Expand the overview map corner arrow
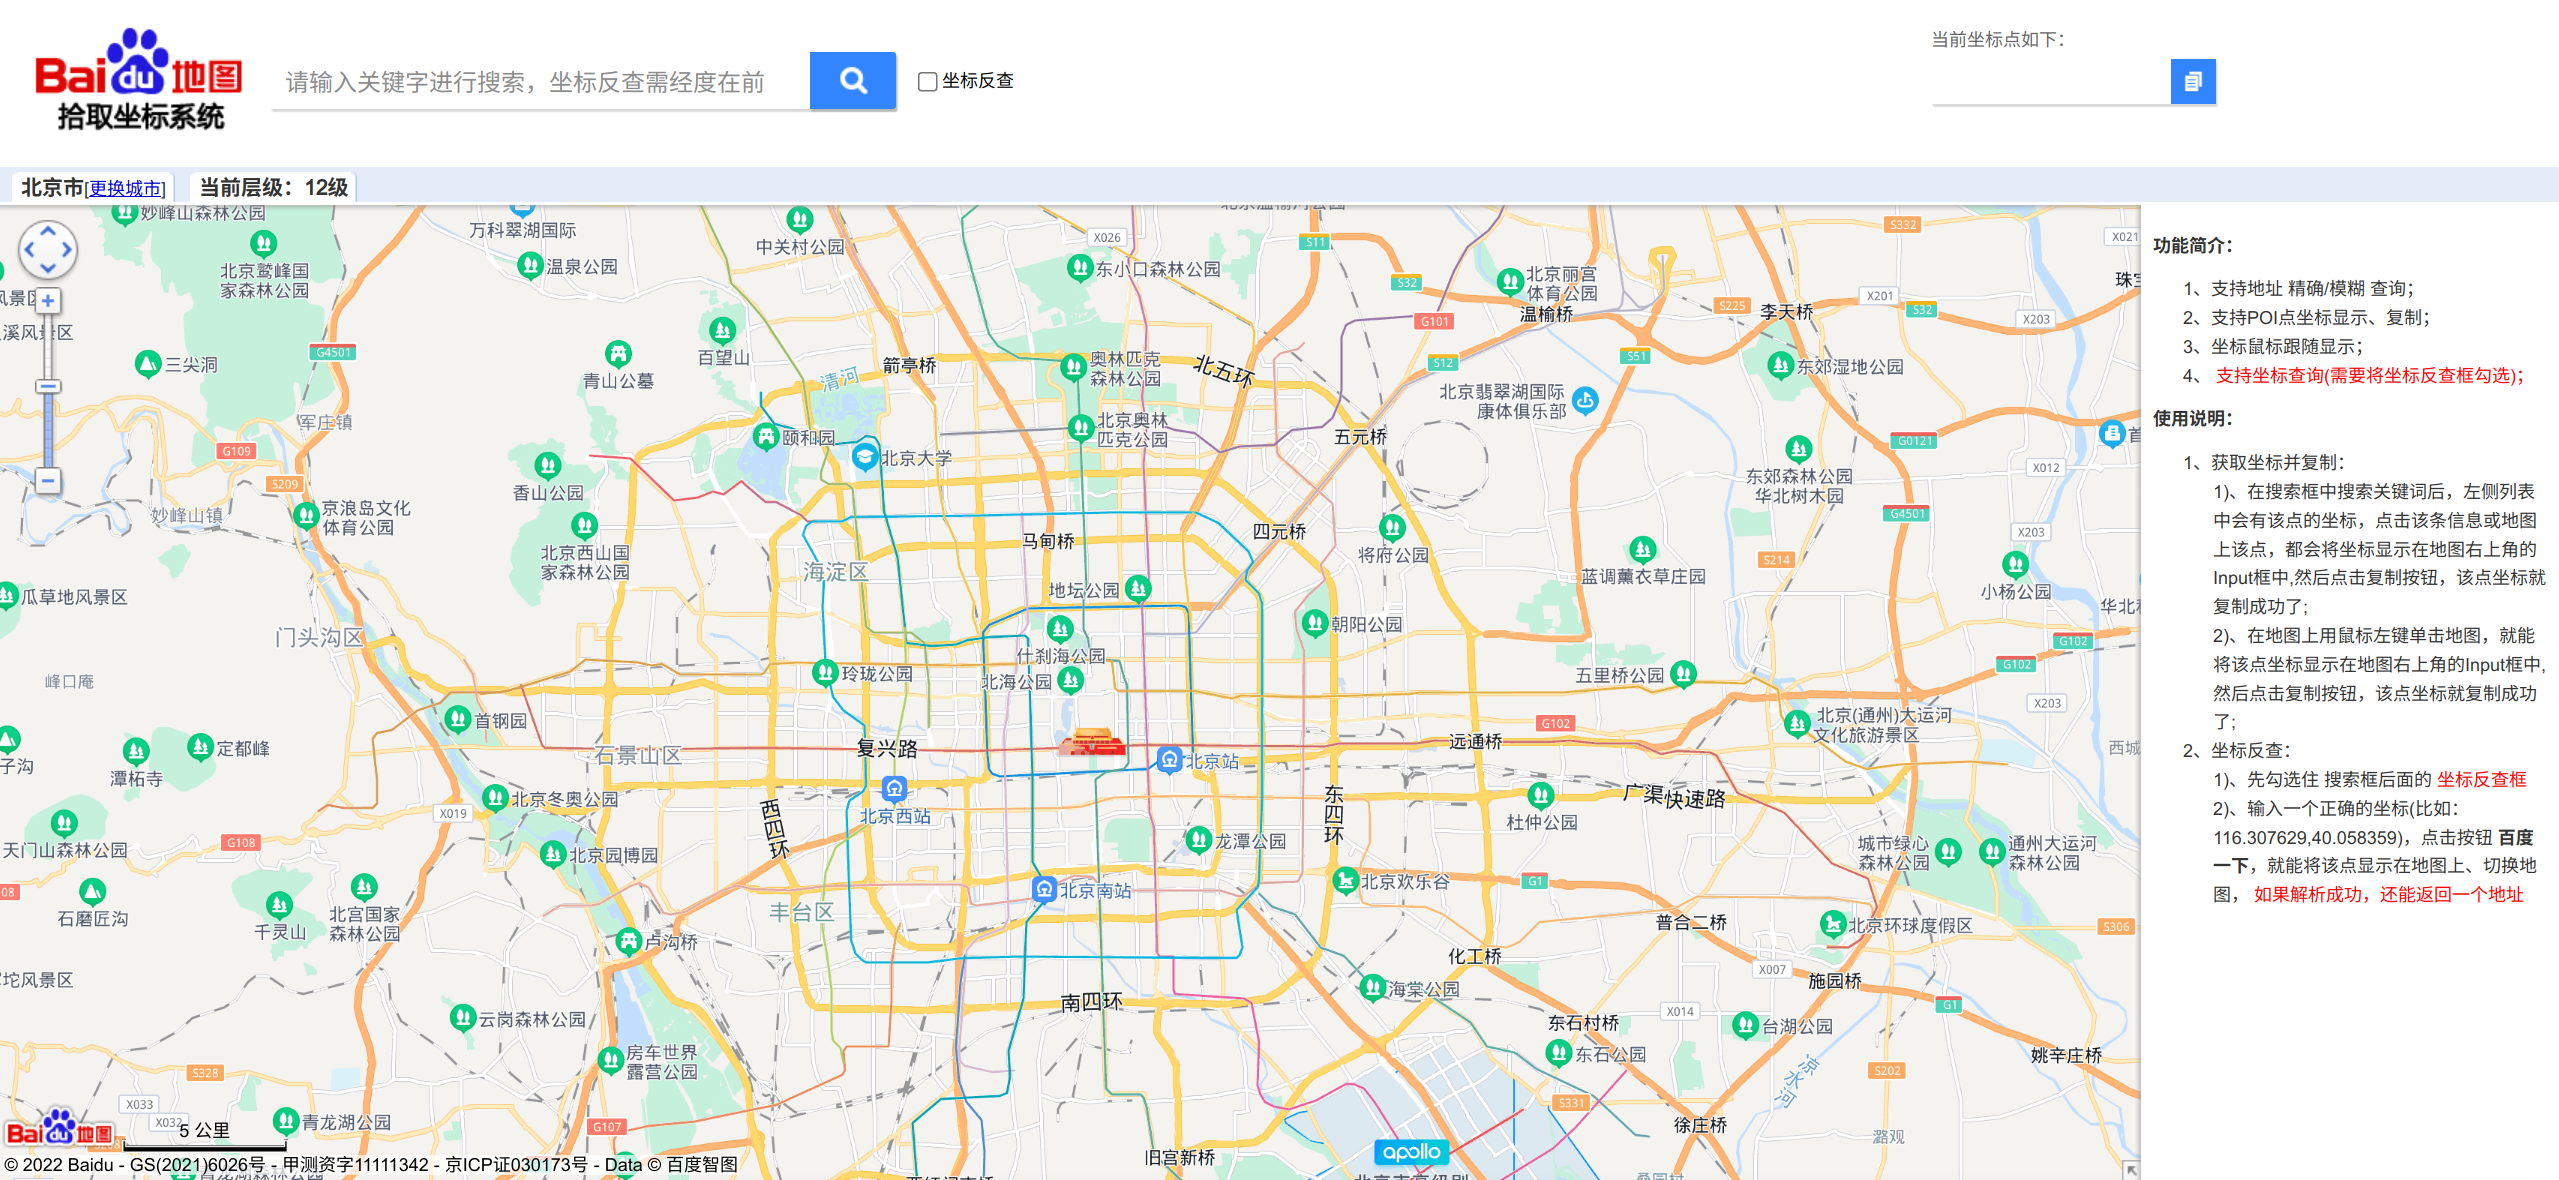The height and width of the screenshot is (1180, 2559). tap(2129, 1169)
